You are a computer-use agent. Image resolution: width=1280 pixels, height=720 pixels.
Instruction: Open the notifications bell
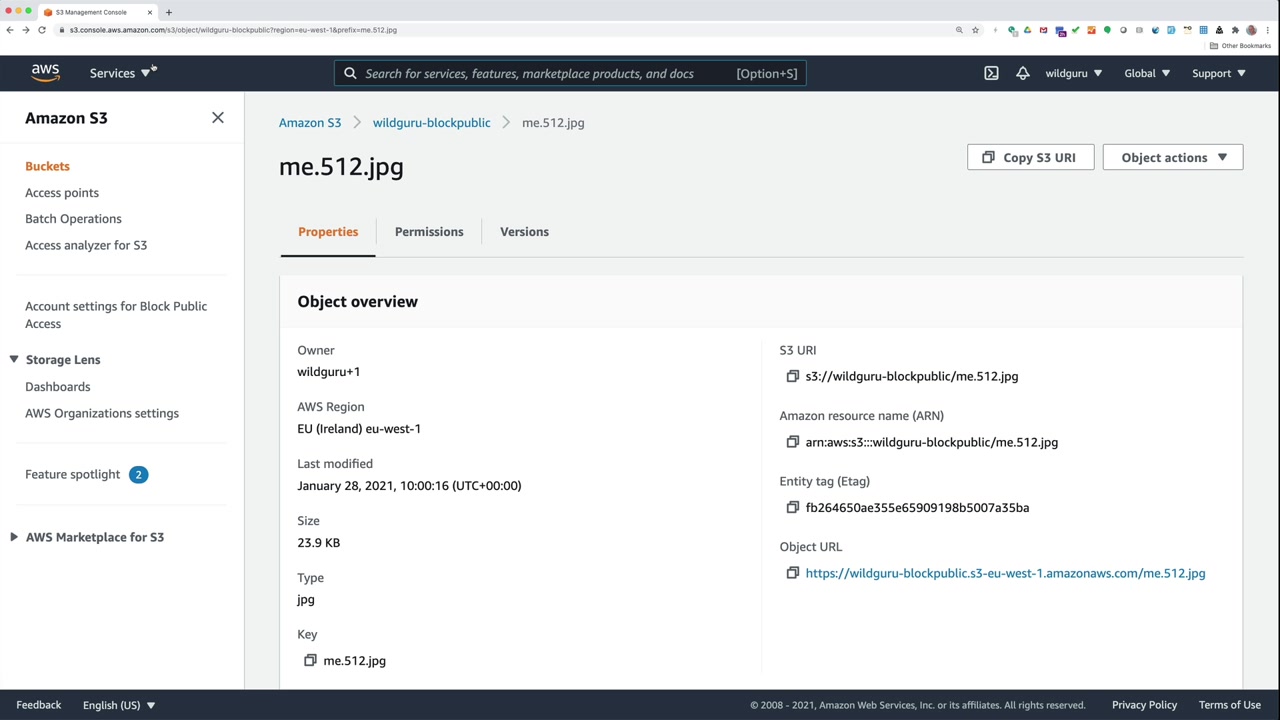[x=1022, y=73]
